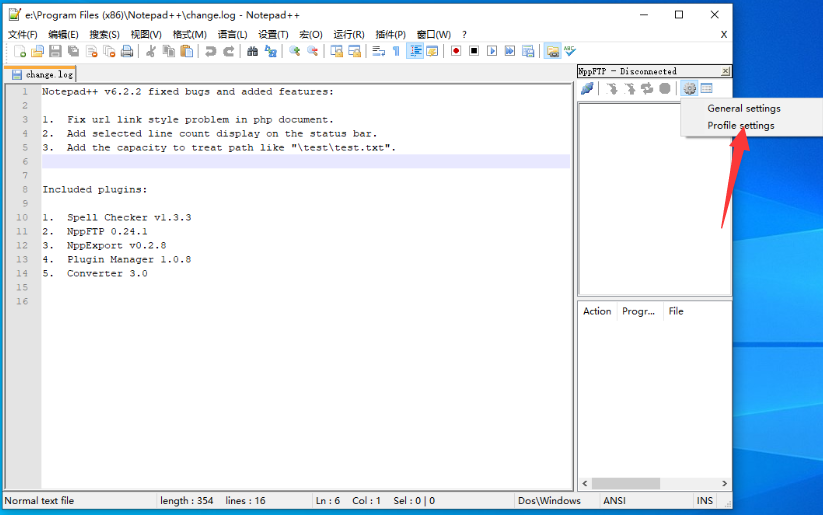Viewport: 823px width, 515px height.
Task: Click the Undo arrow icon
Action: pyautogui.click(x=211, y=51)
